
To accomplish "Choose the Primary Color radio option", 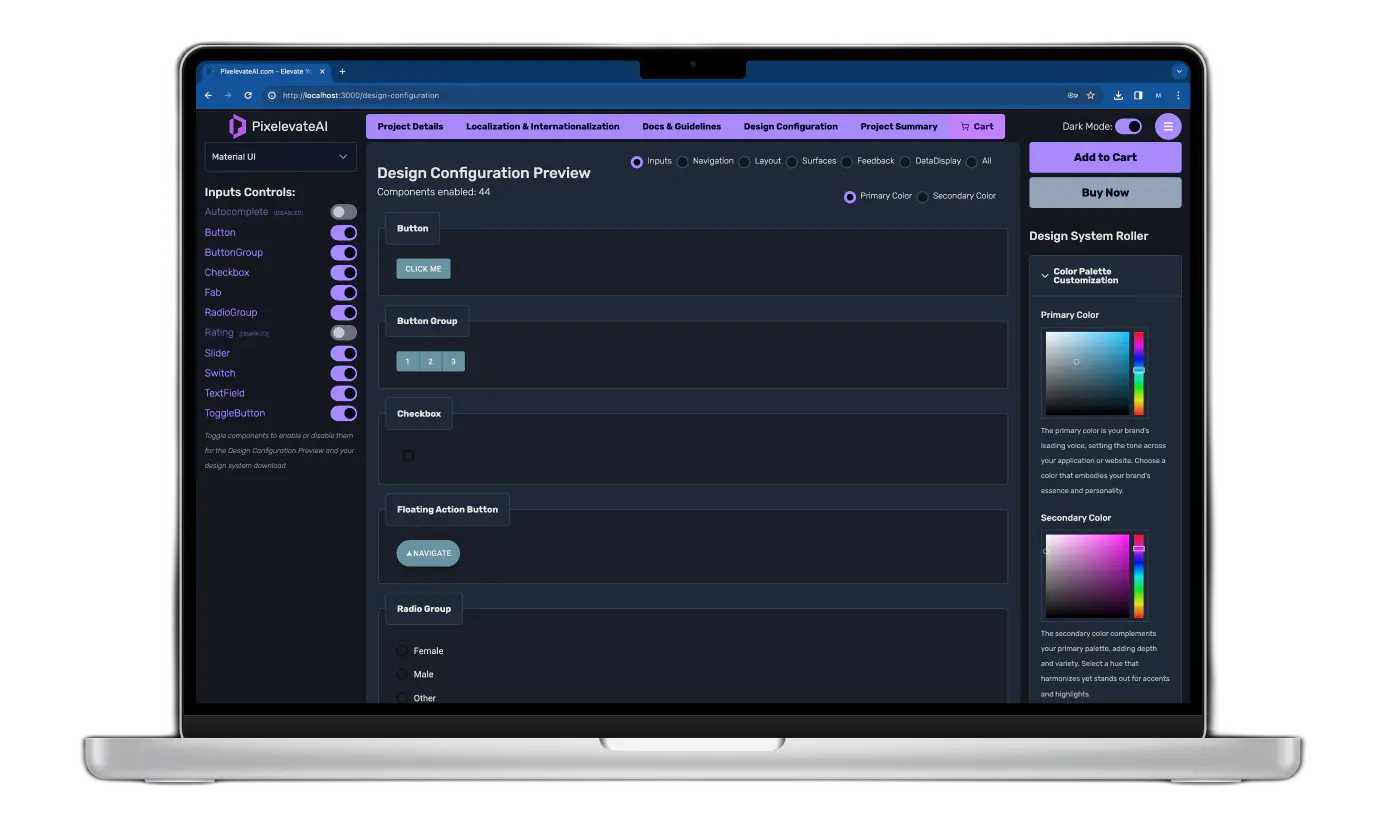I will pyautogui.click(x=850, y=197).
